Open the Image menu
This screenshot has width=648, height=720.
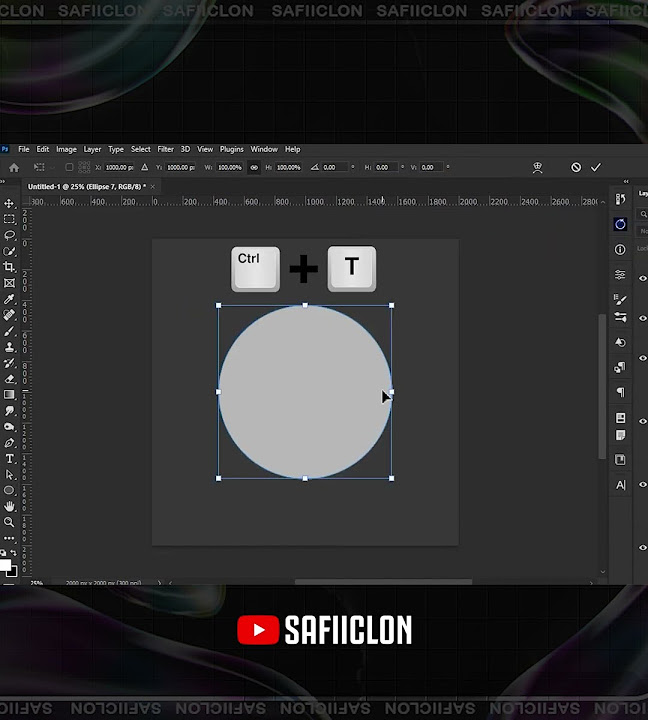coord(66,149)
